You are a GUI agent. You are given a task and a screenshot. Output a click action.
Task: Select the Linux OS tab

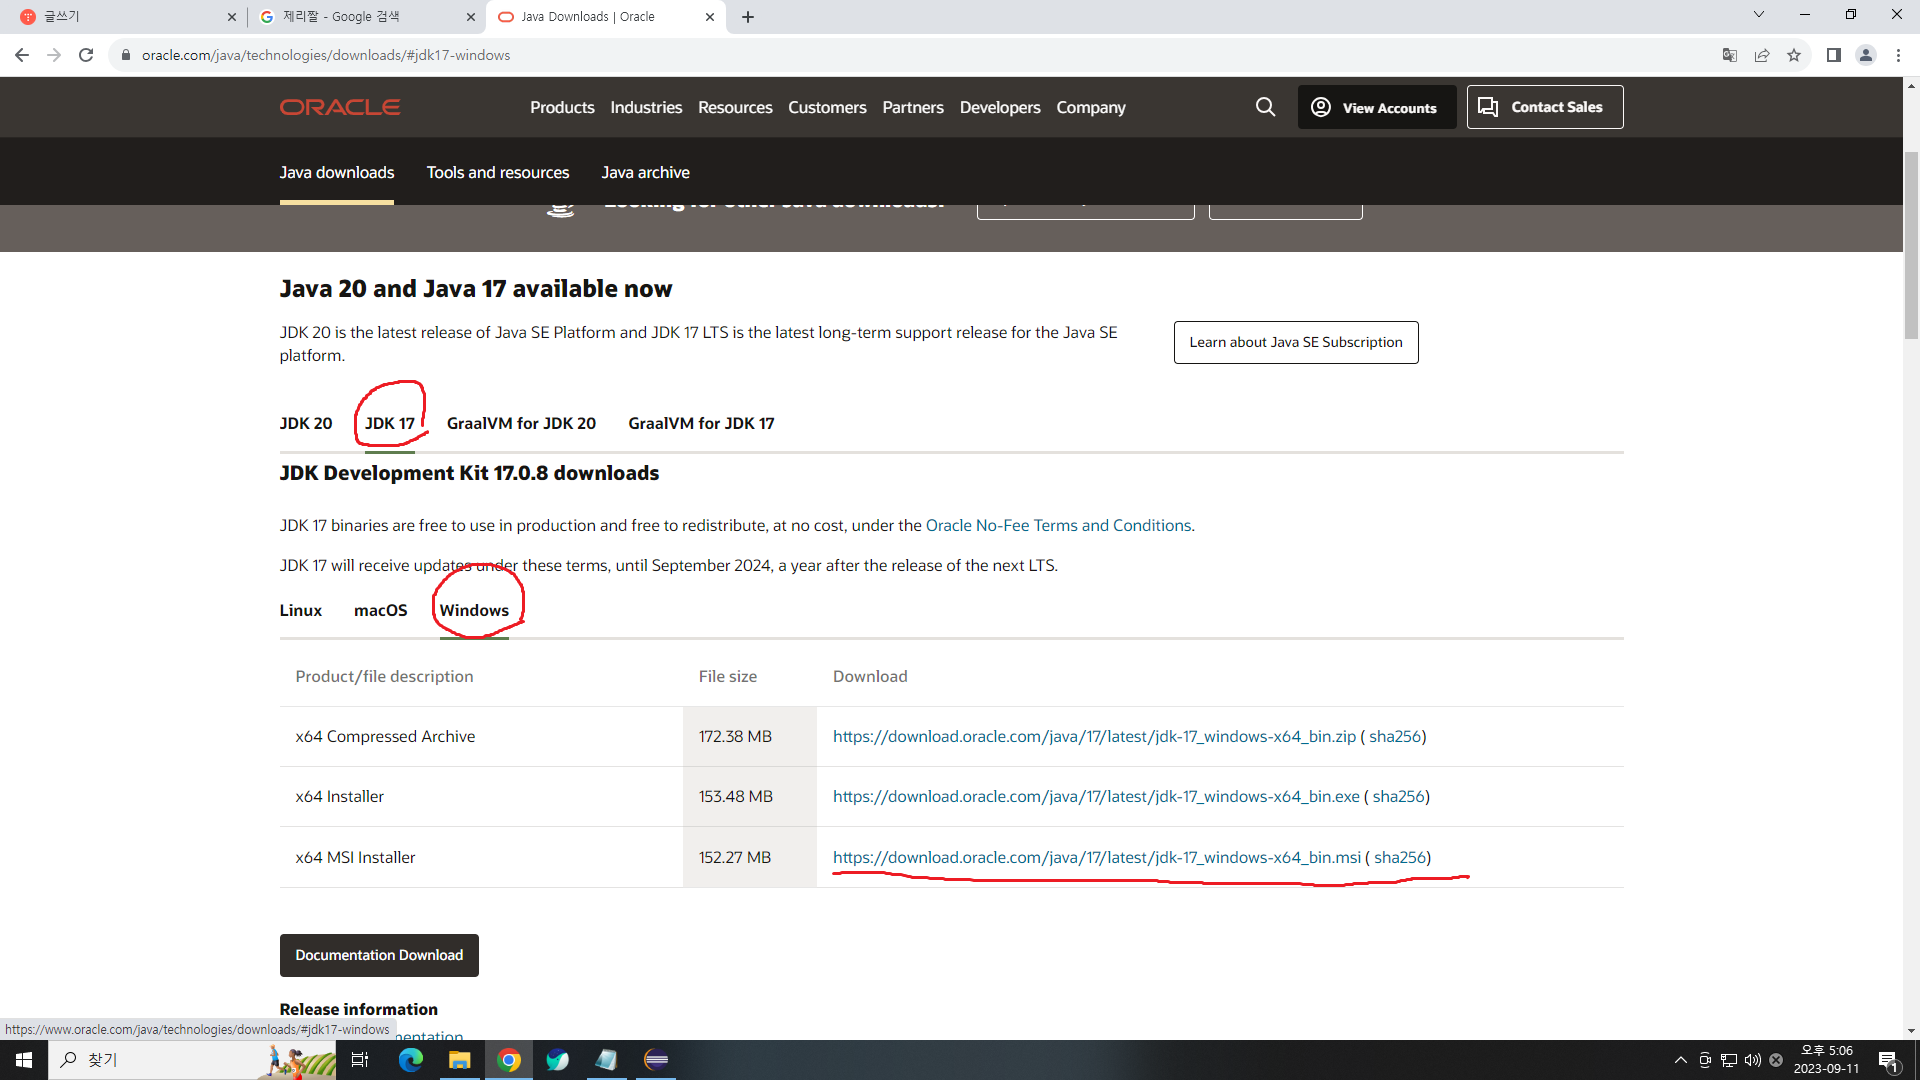pos(300,610)
